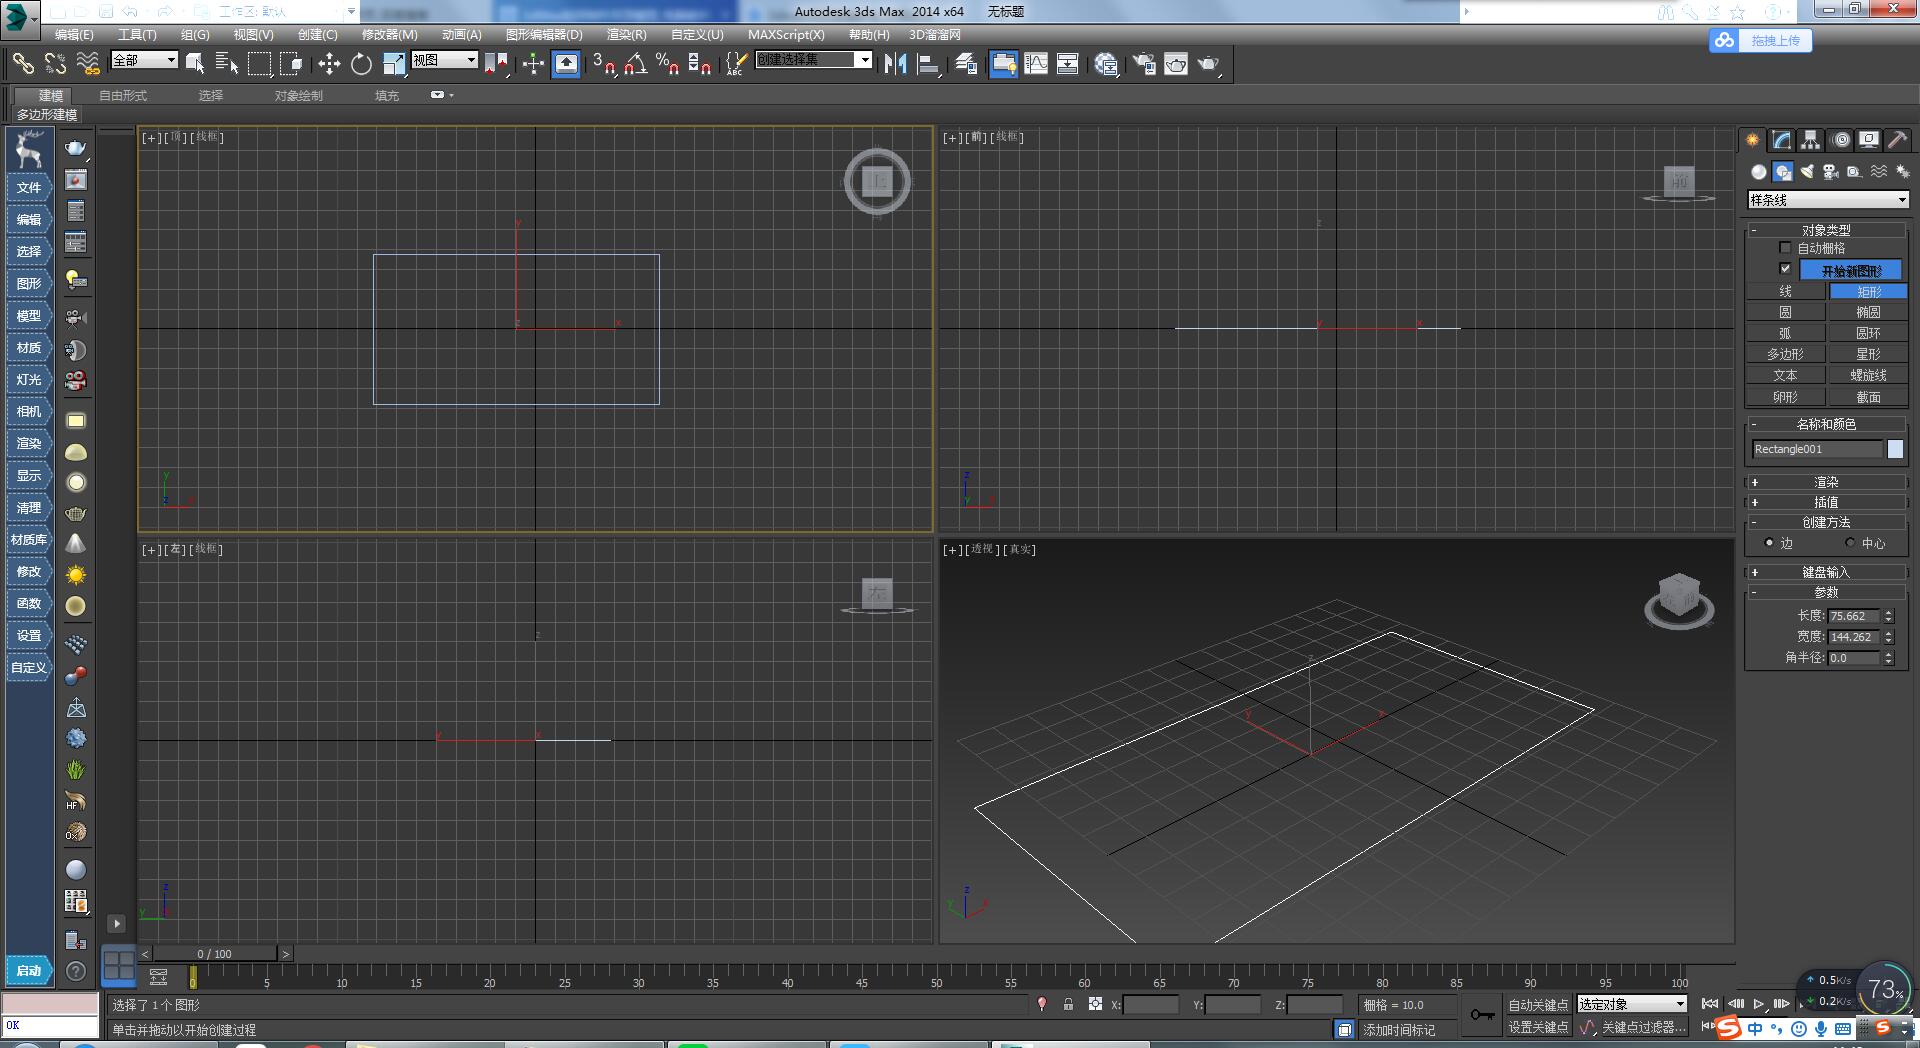
Task: Expand the 渲染 rollout in Create panel
Action: [x=1827, y=482]
